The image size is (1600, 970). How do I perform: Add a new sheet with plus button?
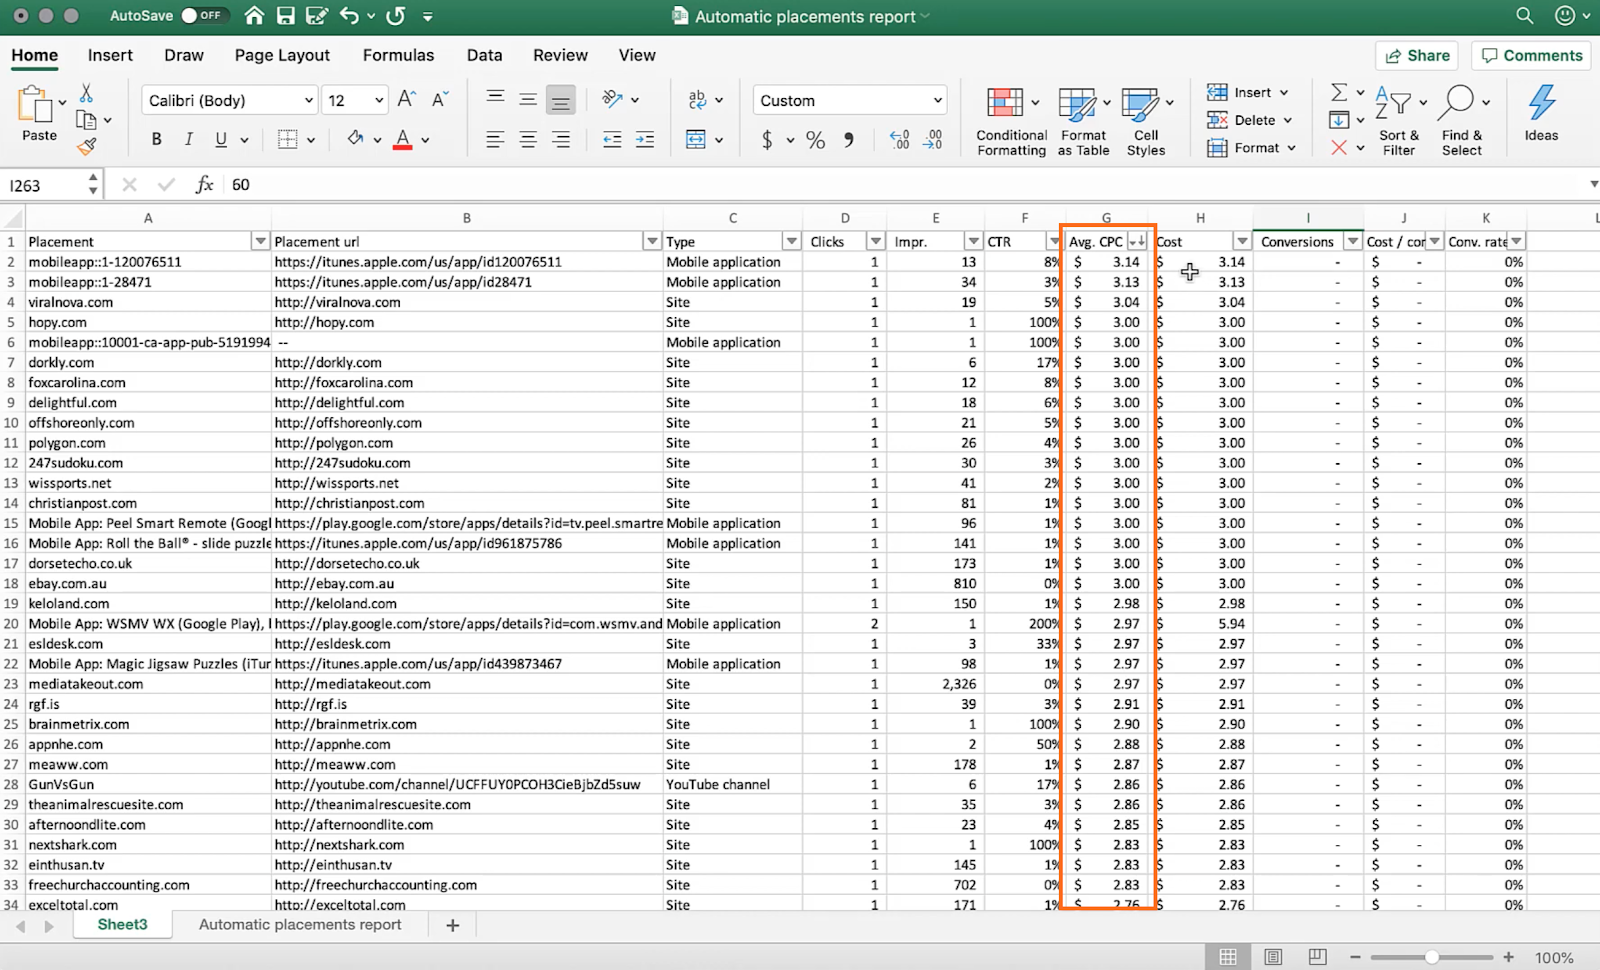452,925
